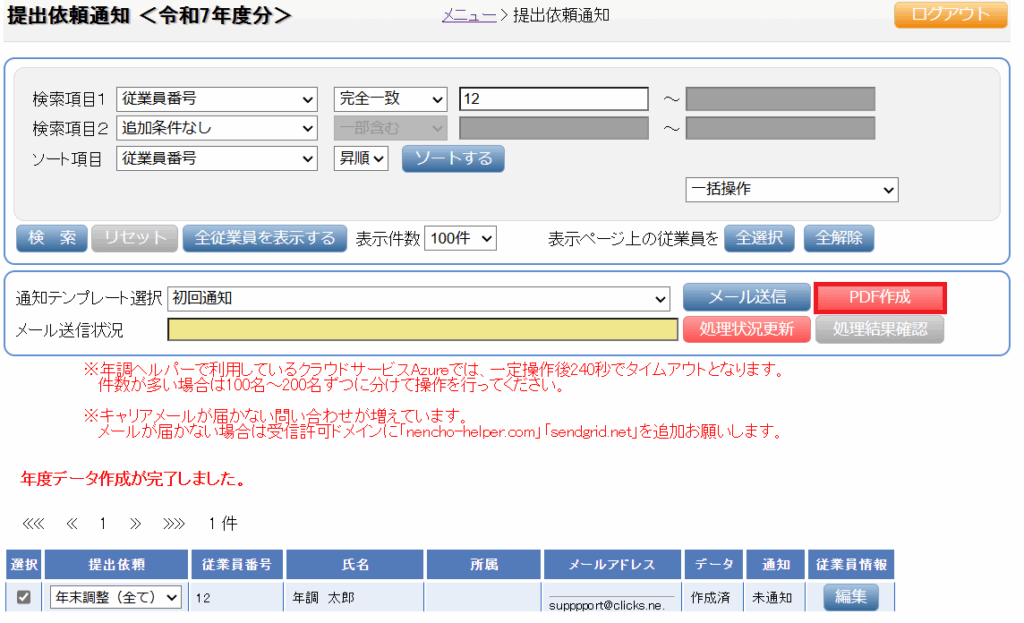Expand the 通知テンプレート選択 初回通知 dropdown
1024x623 pixels.
click(x=419, y=298)
